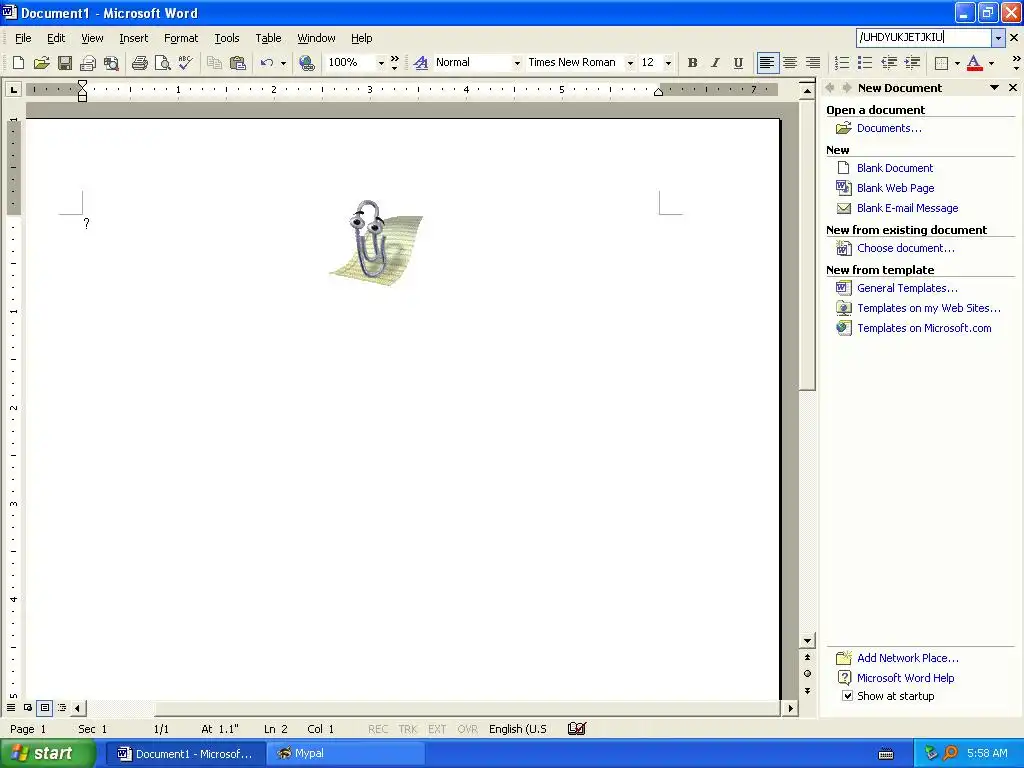Open the Times New Roman font dropdown
The height and width of the screenshot is (768, 1024).
coord(630,63)
